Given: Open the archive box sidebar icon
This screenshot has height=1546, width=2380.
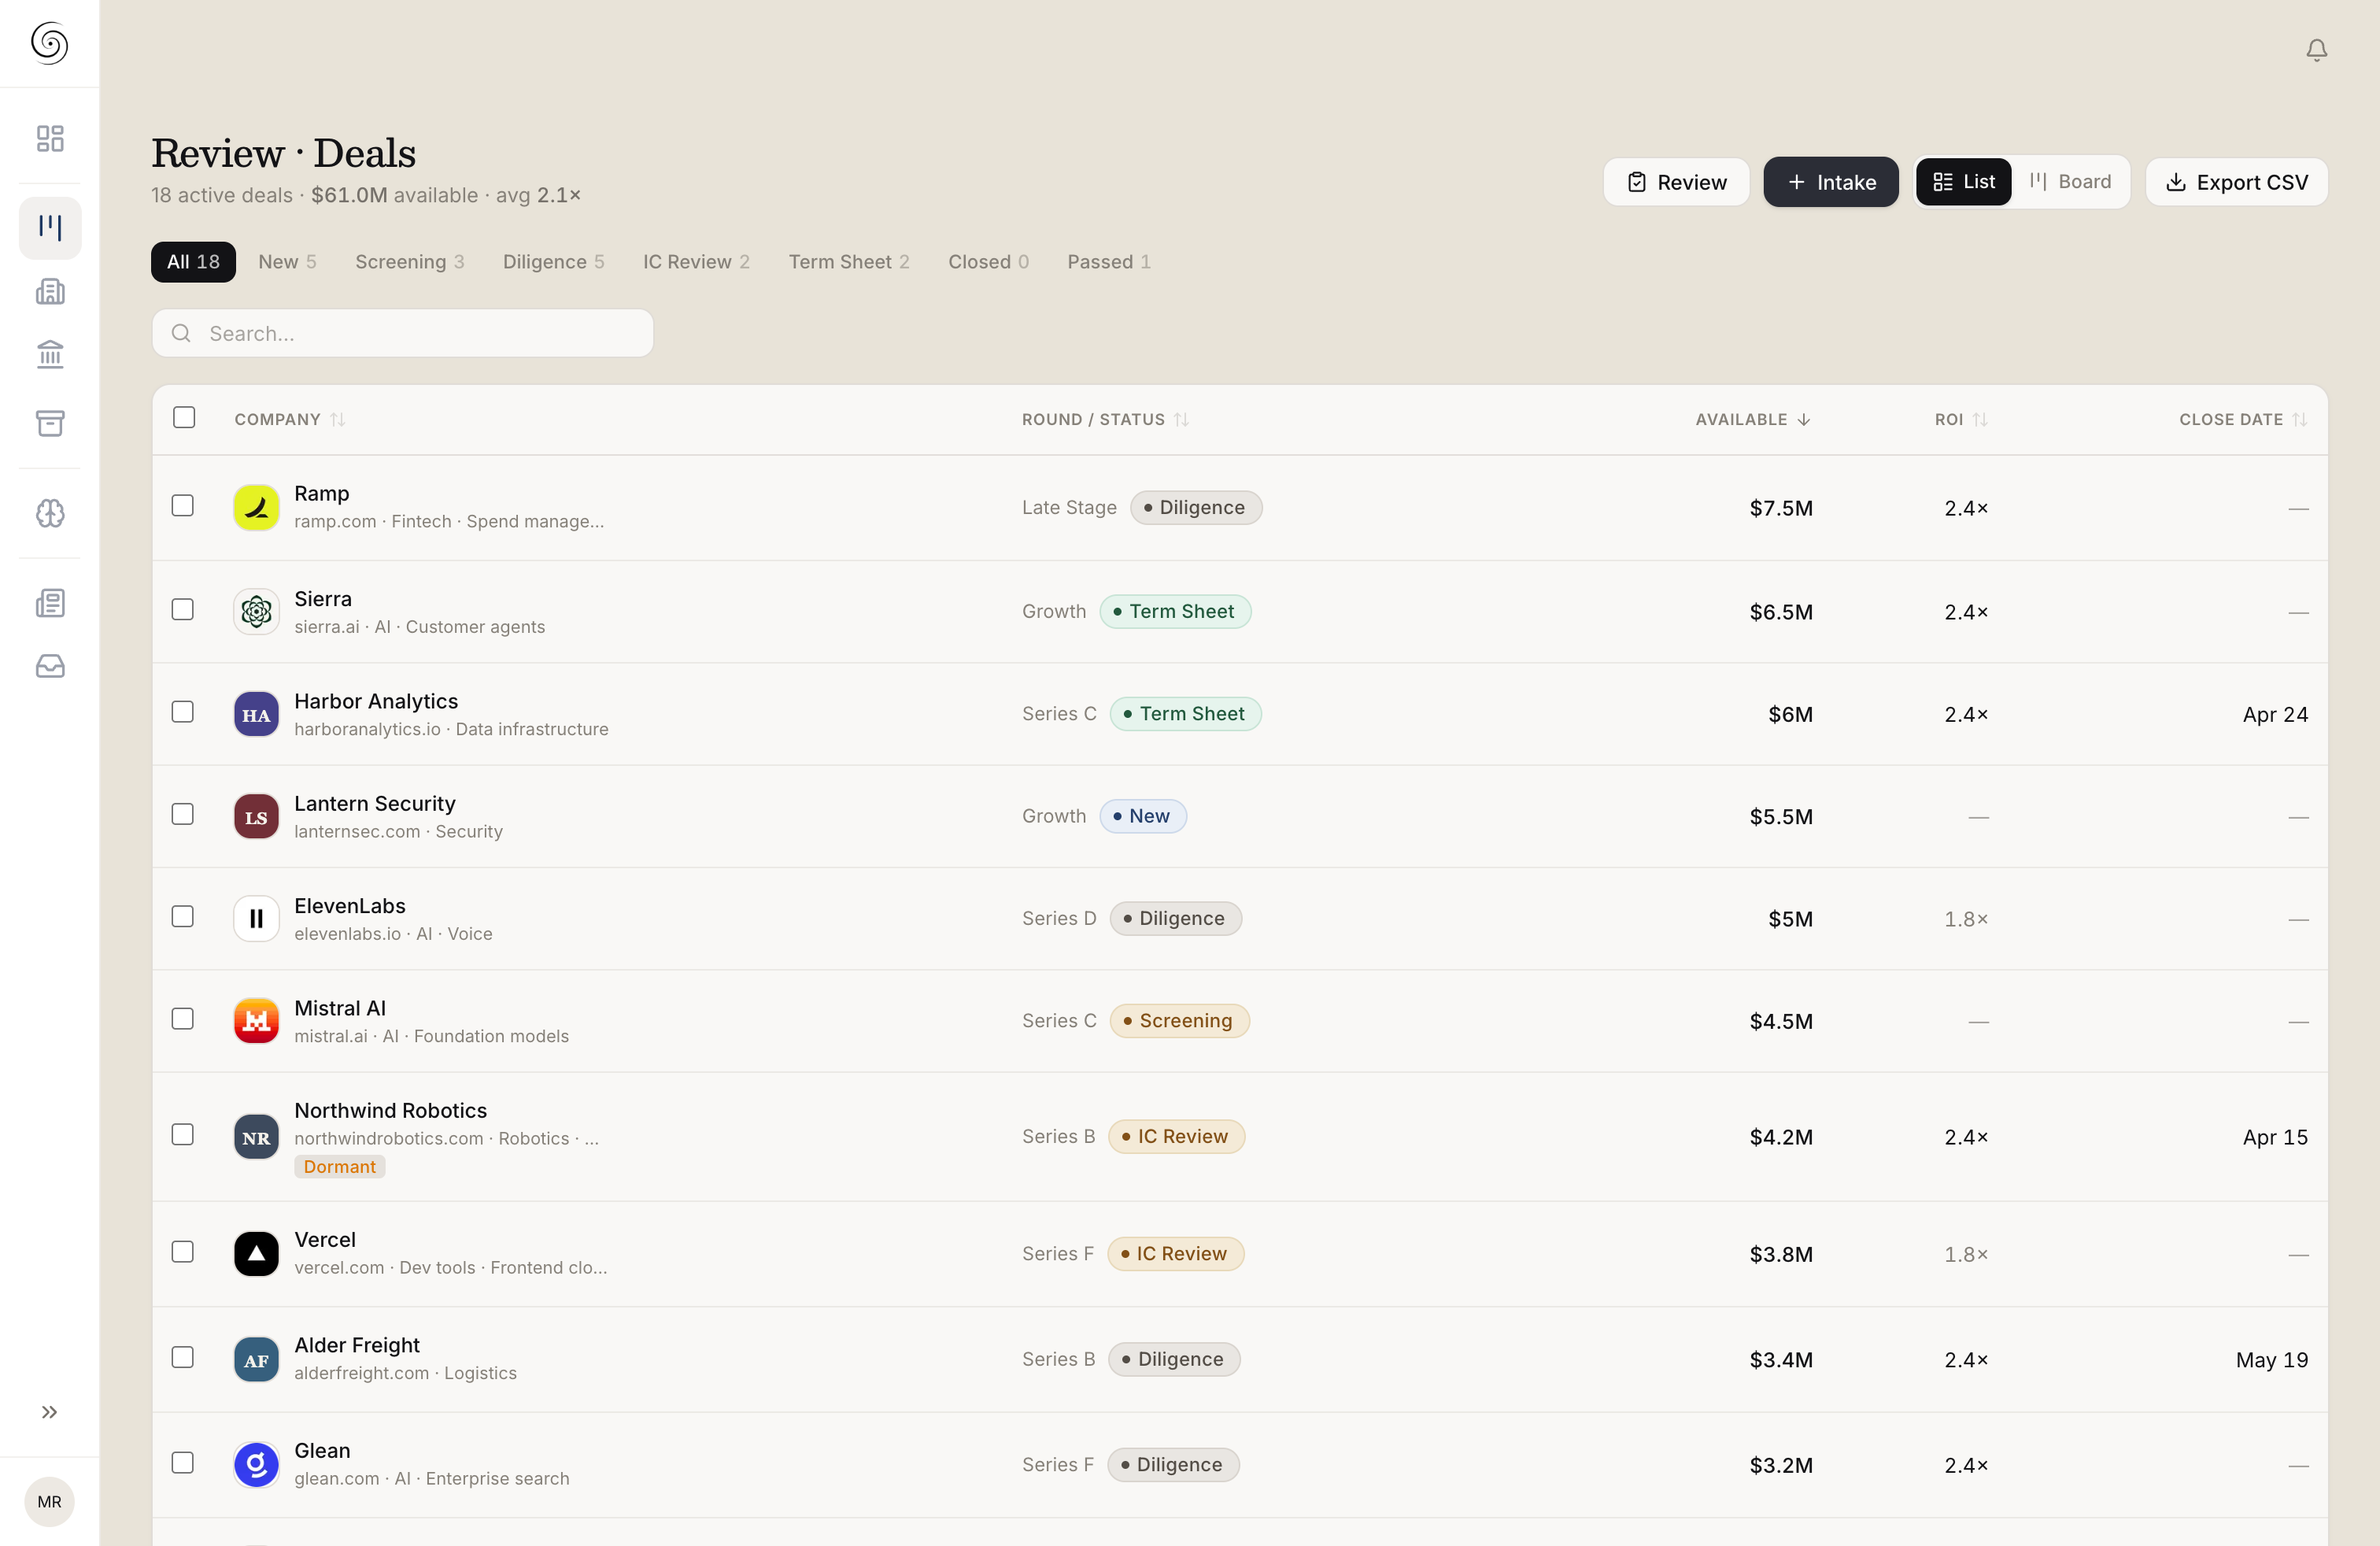Looking at the screenshot, I should point(50,423).
